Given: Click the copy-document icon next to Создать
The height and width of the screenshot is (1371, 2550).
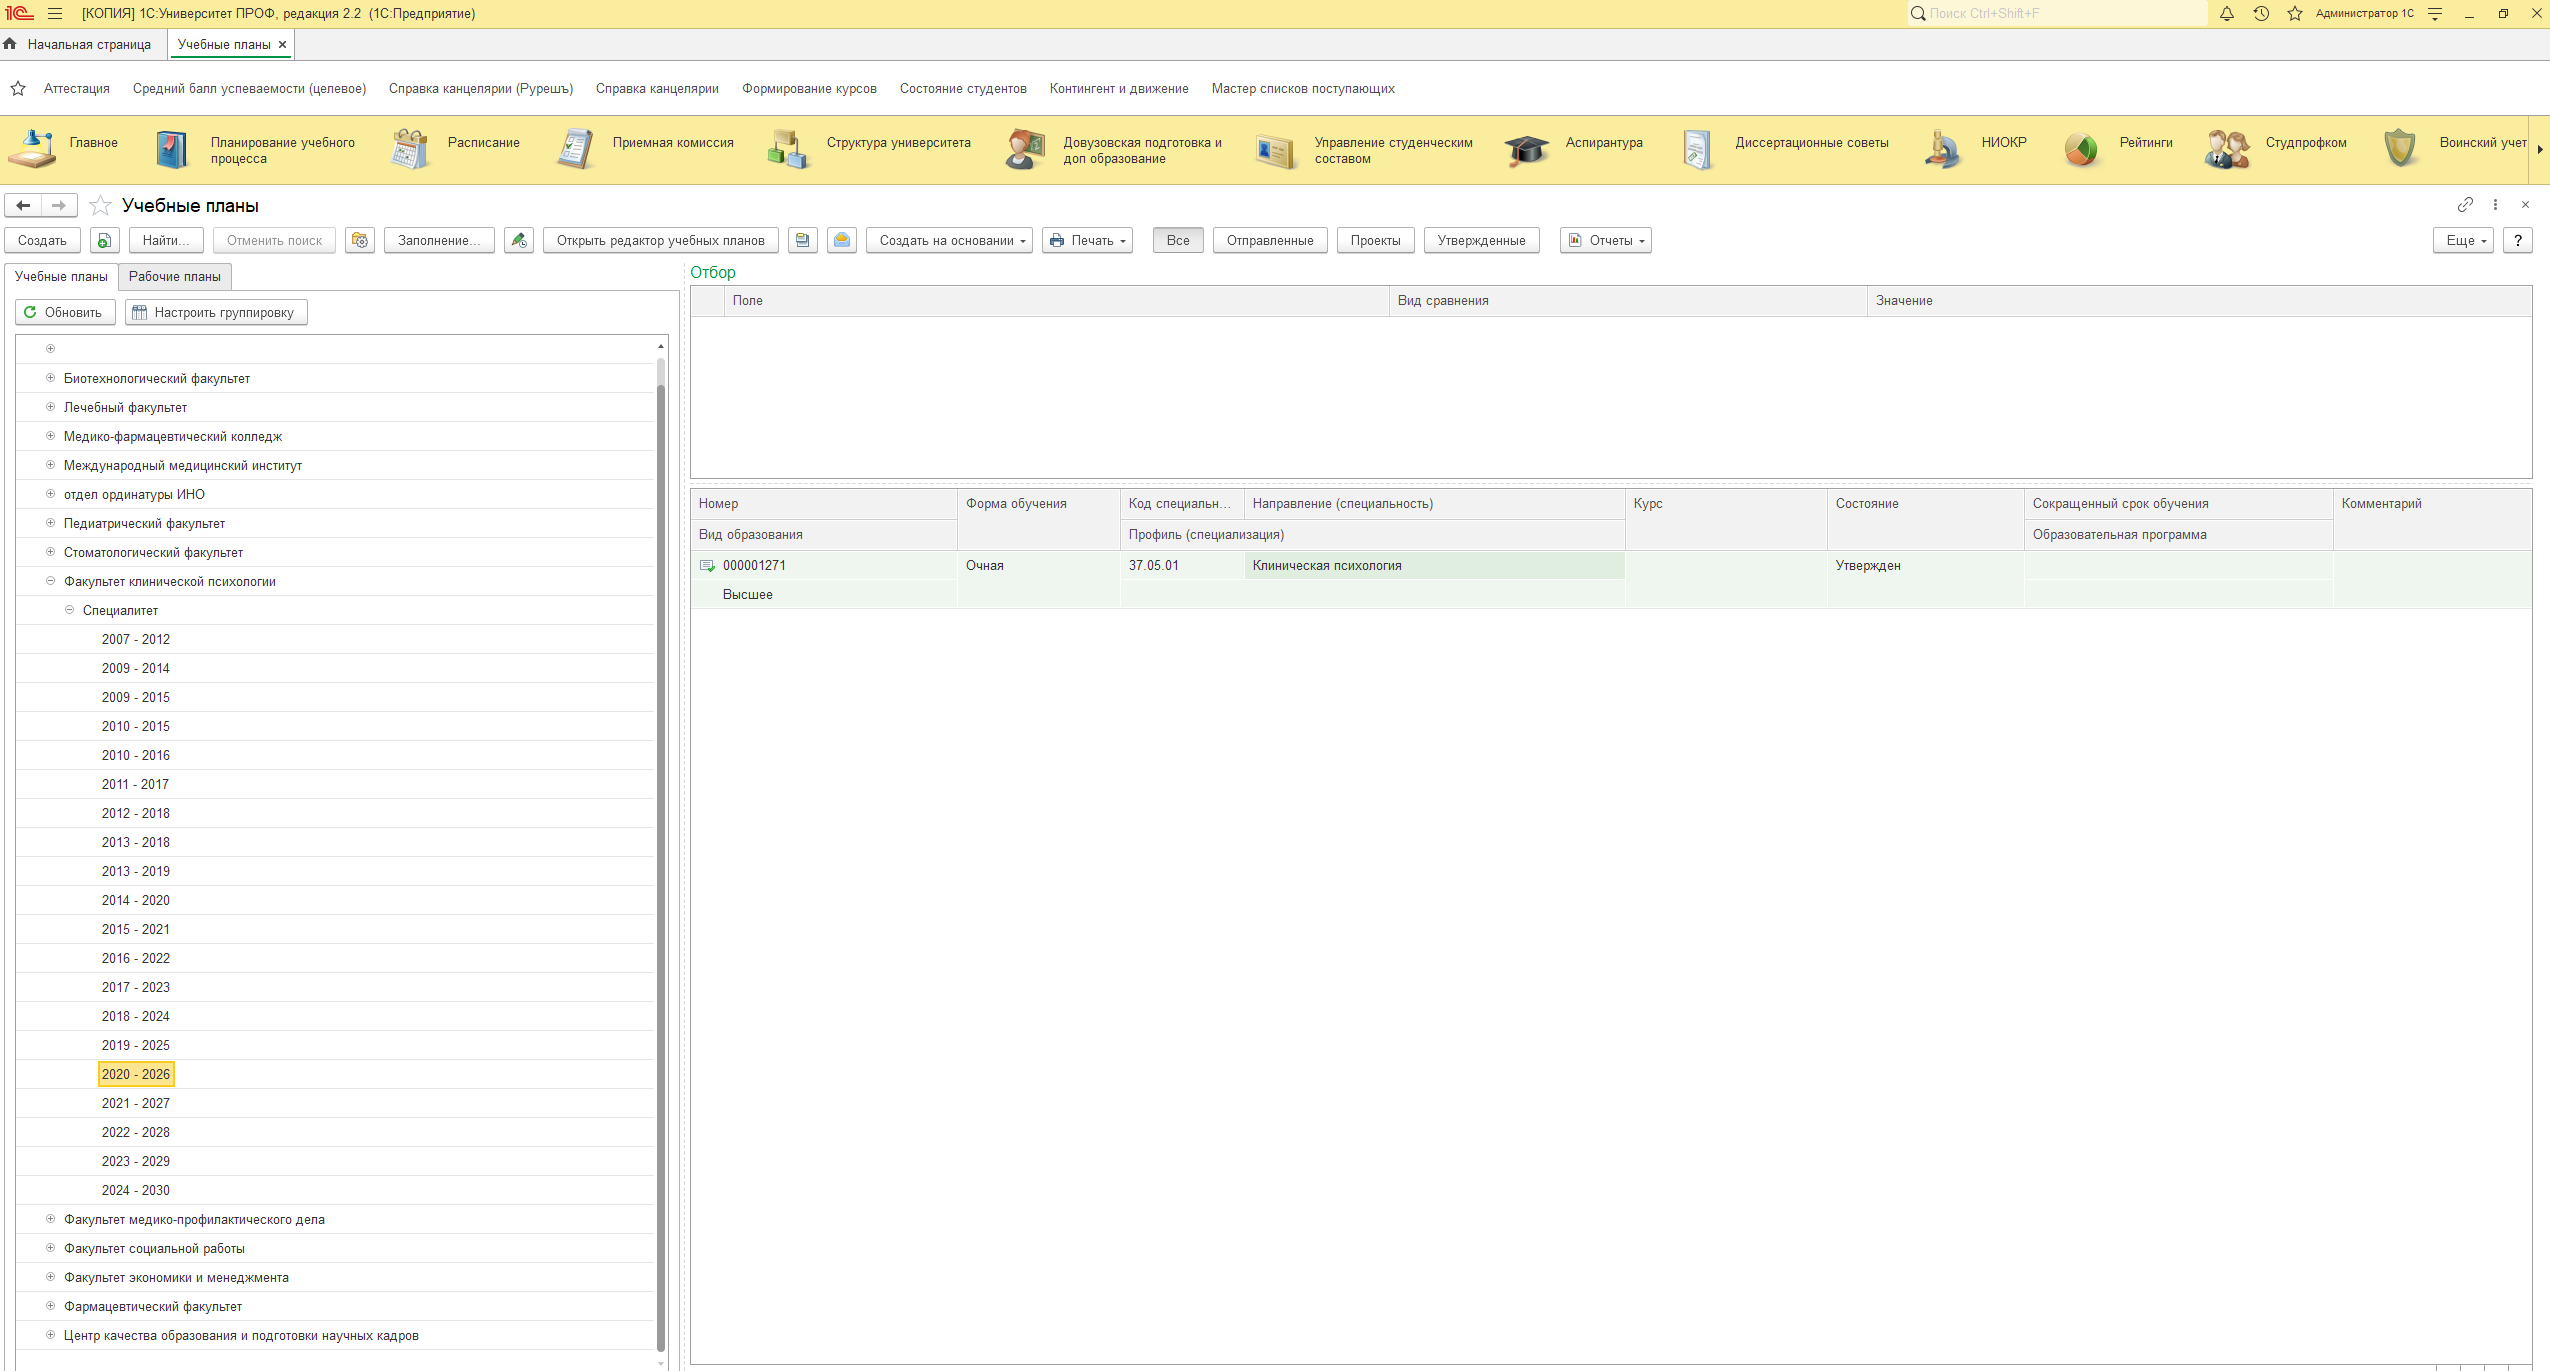Looking at the screenshot, I should pos(105,240).
